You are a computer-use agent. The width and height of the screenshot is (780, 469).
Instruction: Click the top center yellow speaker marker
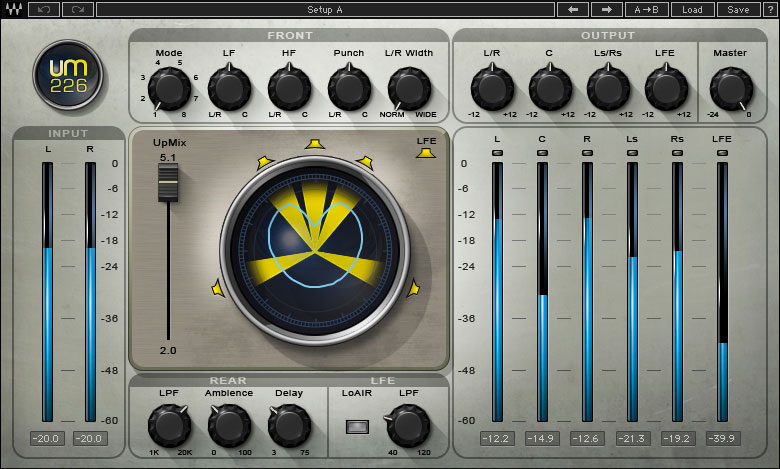click(x=315, y=144)
